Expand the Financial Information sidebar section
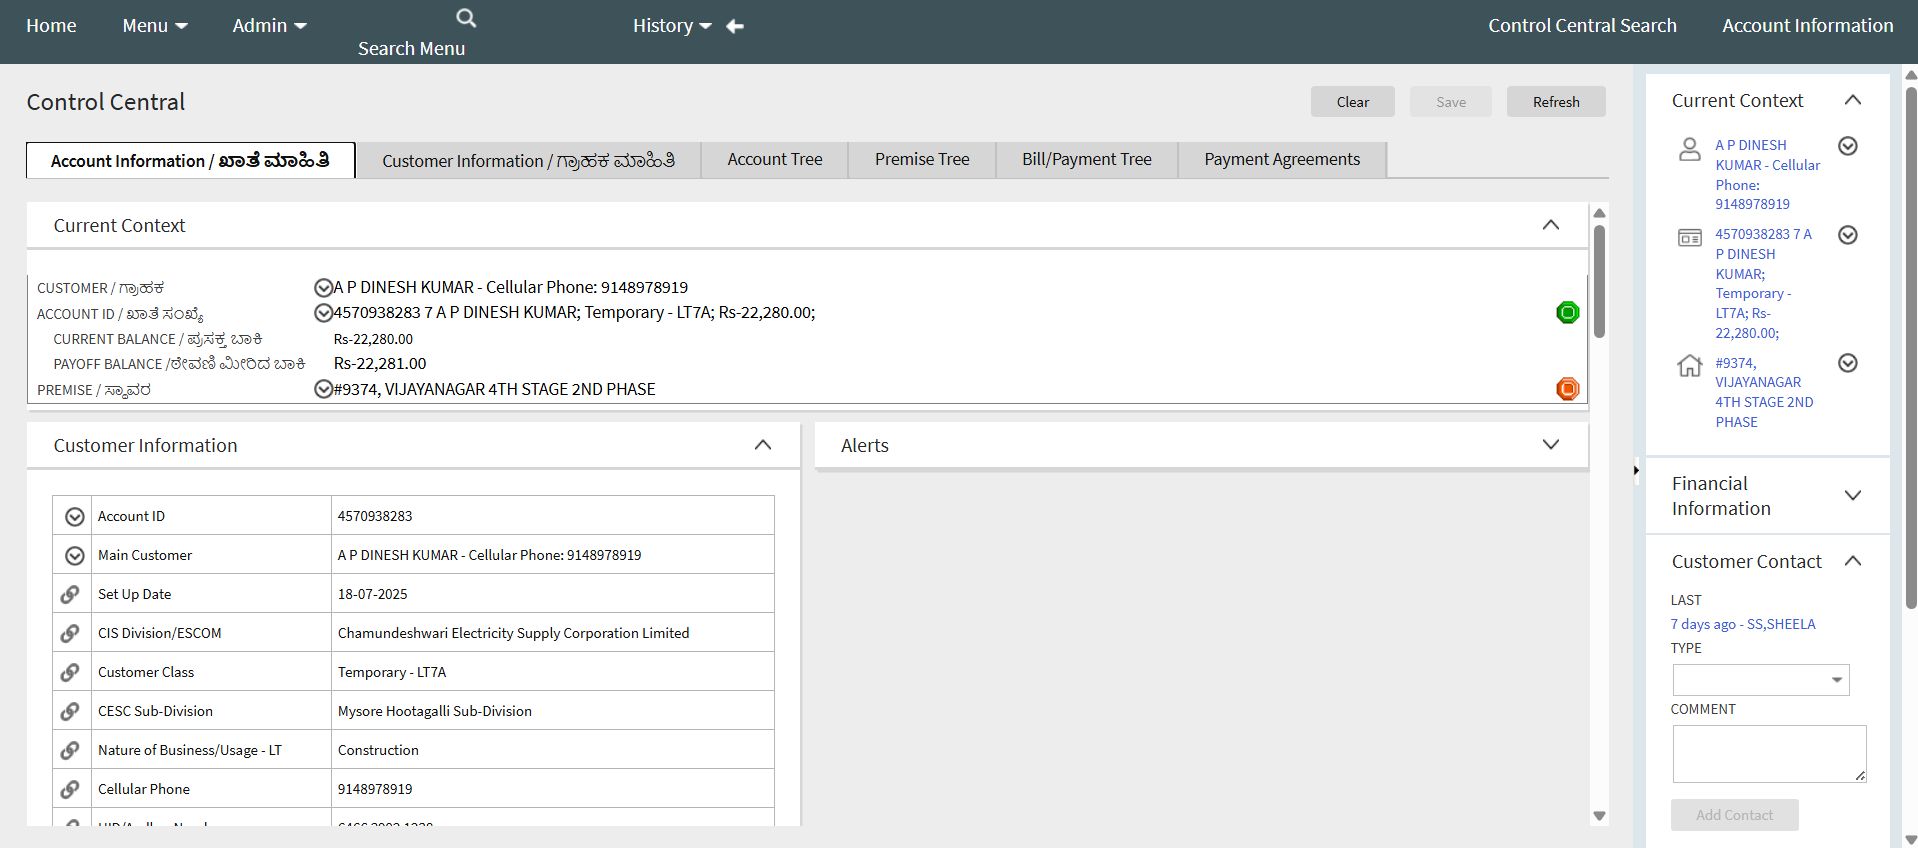 (1852, 496)
